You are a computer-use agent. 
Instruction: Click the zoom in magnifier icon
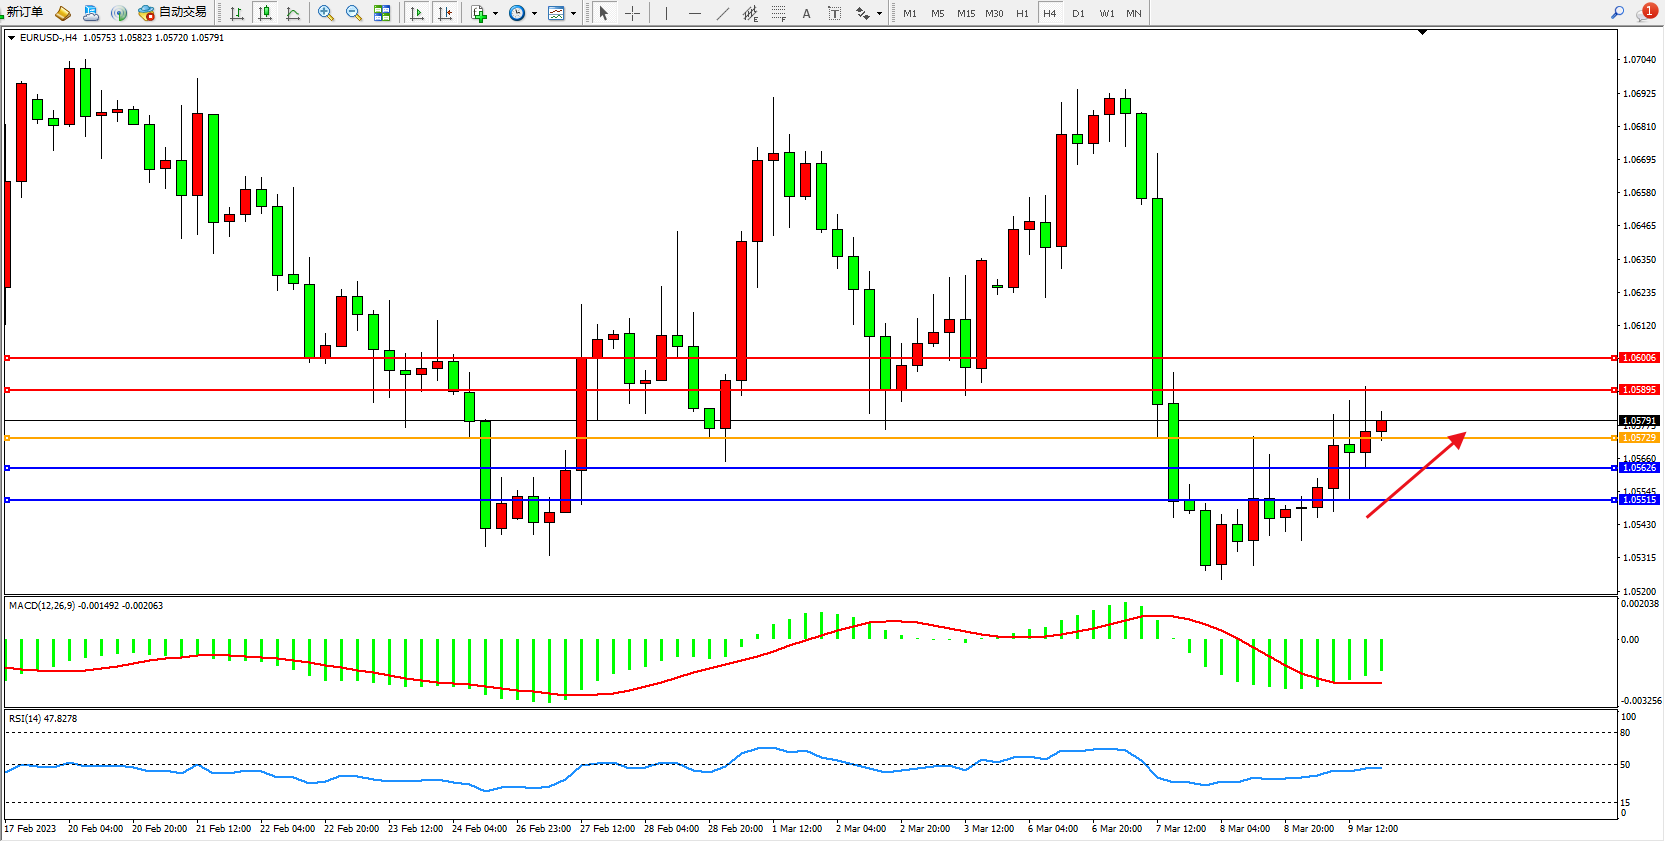pos(326,13)
